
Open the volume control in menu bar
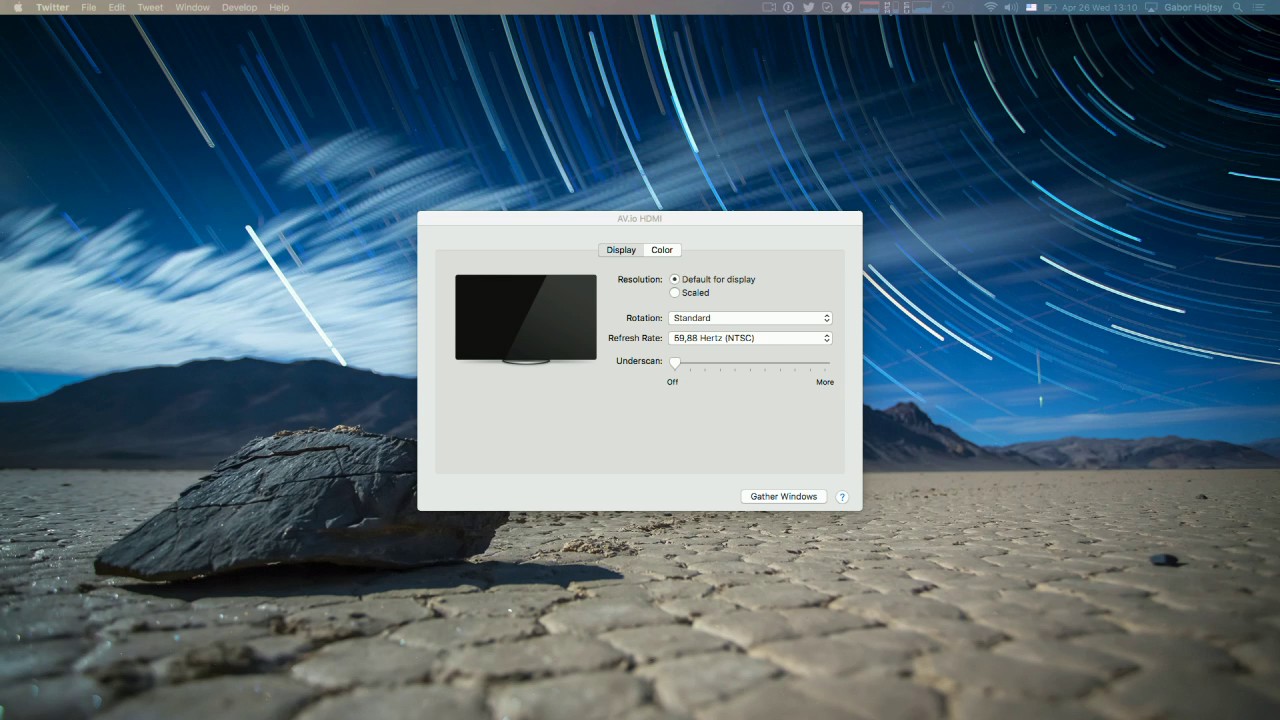coord(1011,7)
